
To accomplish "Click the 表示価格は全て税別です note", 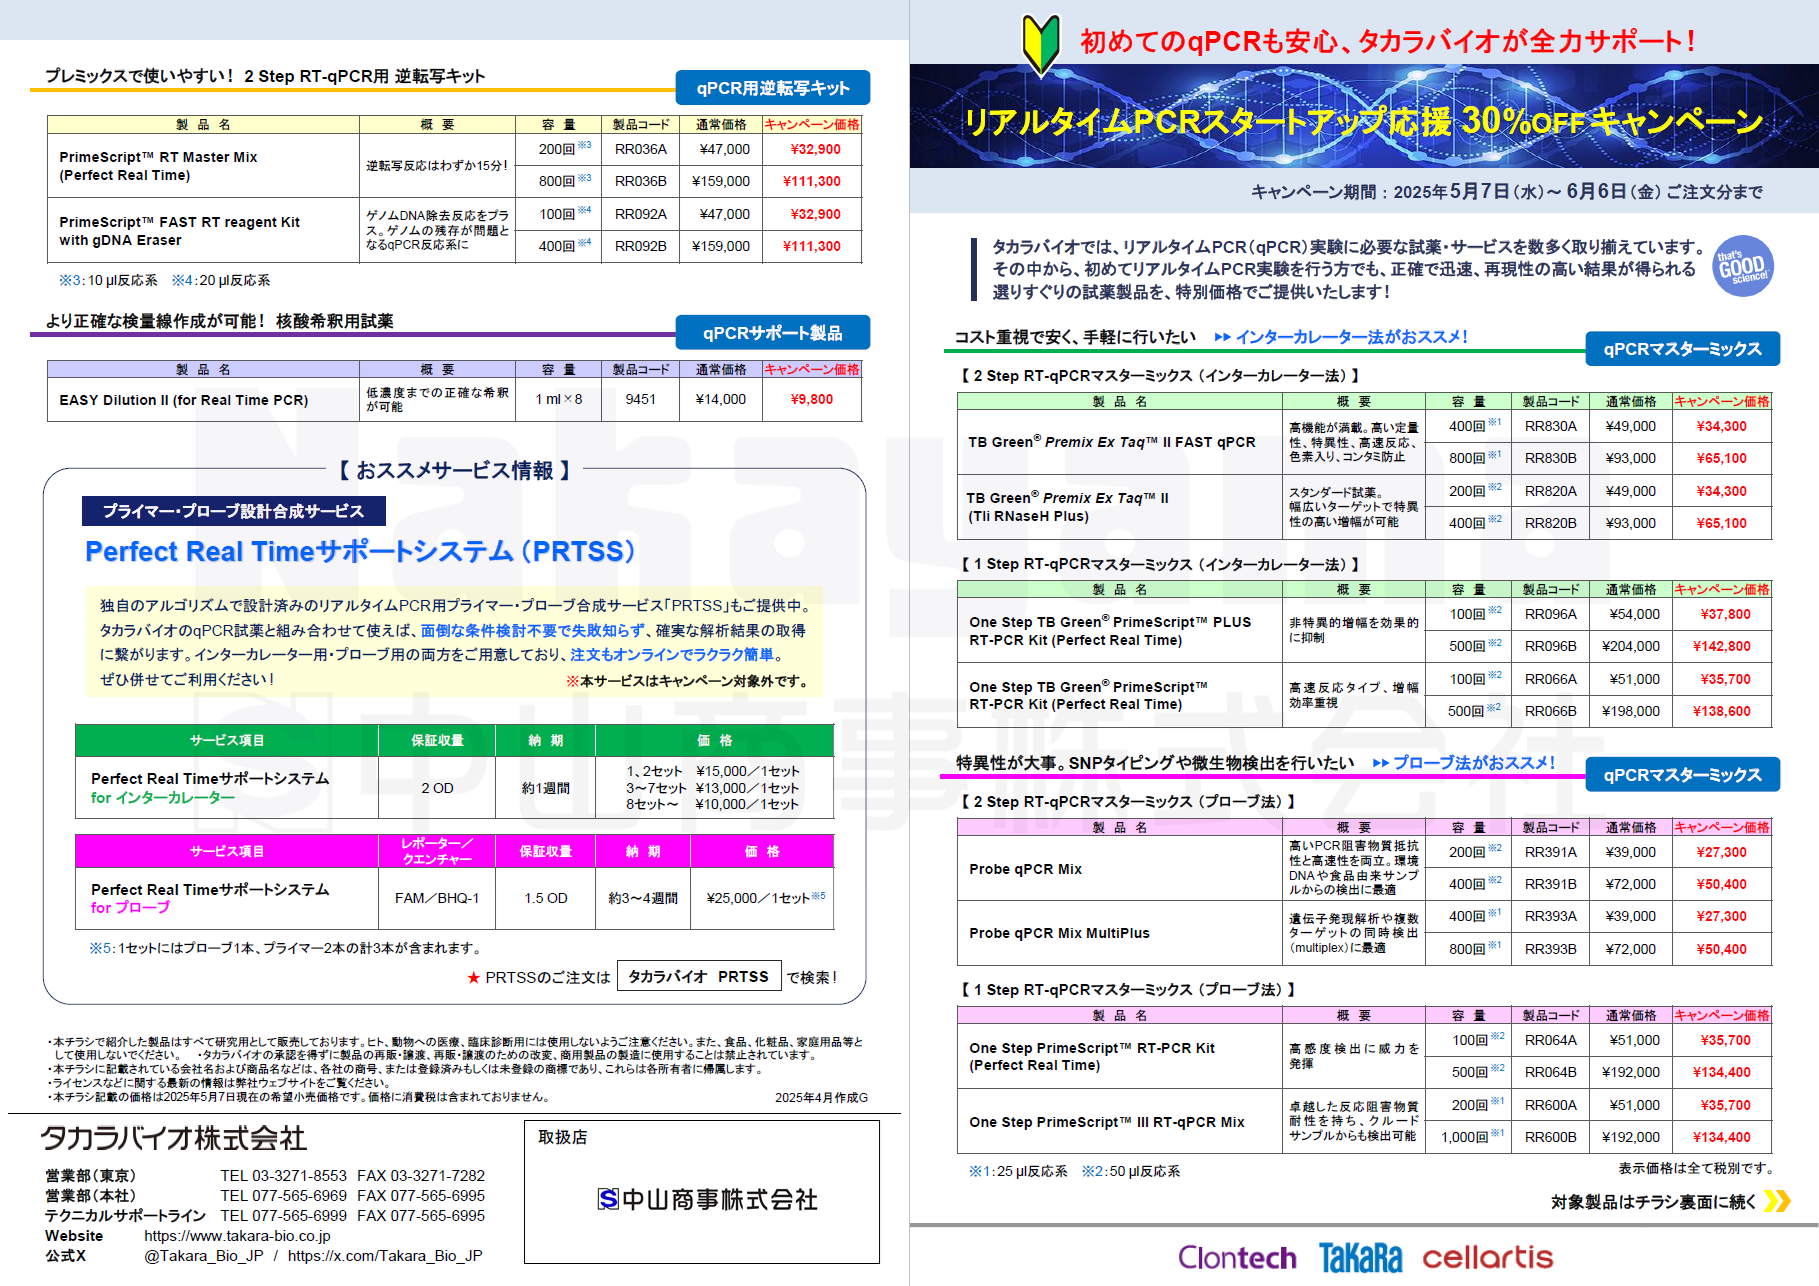I will click(x=1698, y=1168).
